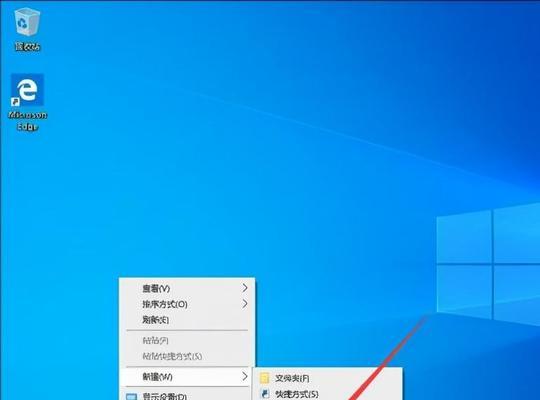Click the monitor icon beside 显示设置(D)
Image resolution: width=540 pixels, height=400 pixels.
click(131, 397)
